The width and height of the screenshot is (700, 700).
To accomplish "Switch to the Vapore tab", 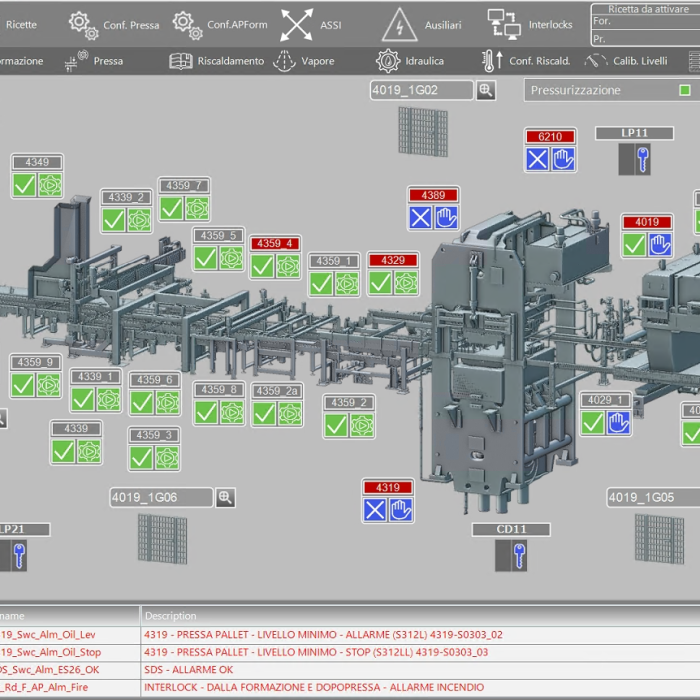I will [x=304, y=61].
